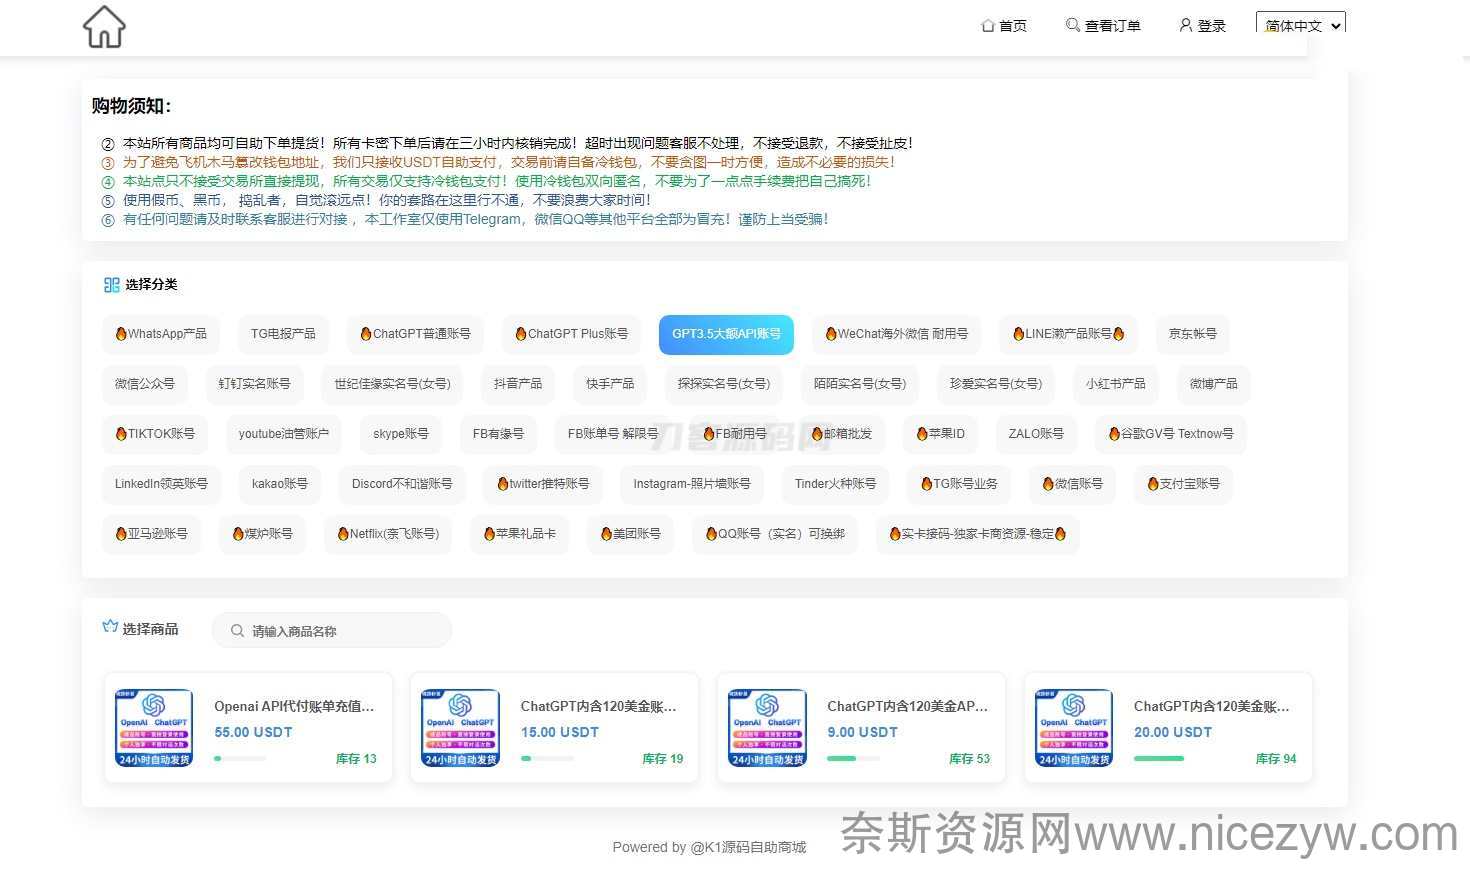Select LinkedIn领英账号 category
Viewport: 1470px width, 870px height.
coord(161,484)
